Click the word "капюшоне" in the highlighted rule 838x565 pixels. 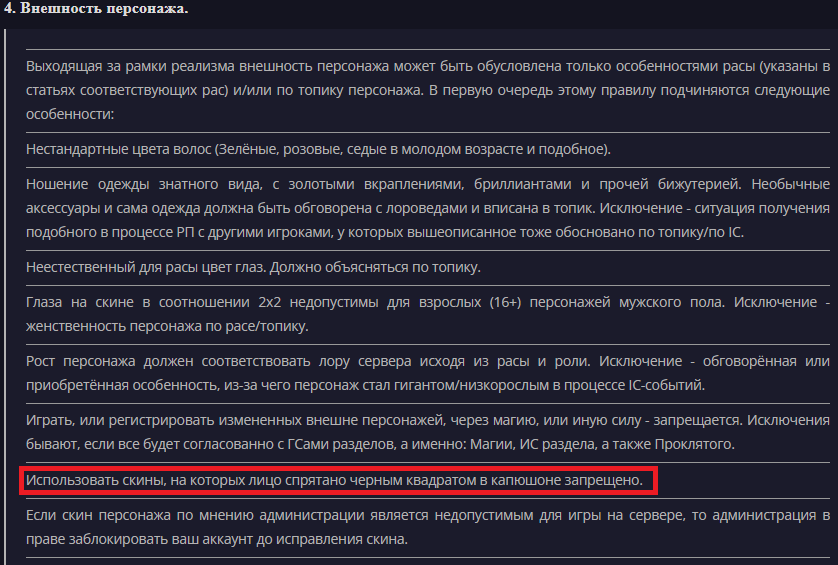pyautogui.click(x=532, y=481)
